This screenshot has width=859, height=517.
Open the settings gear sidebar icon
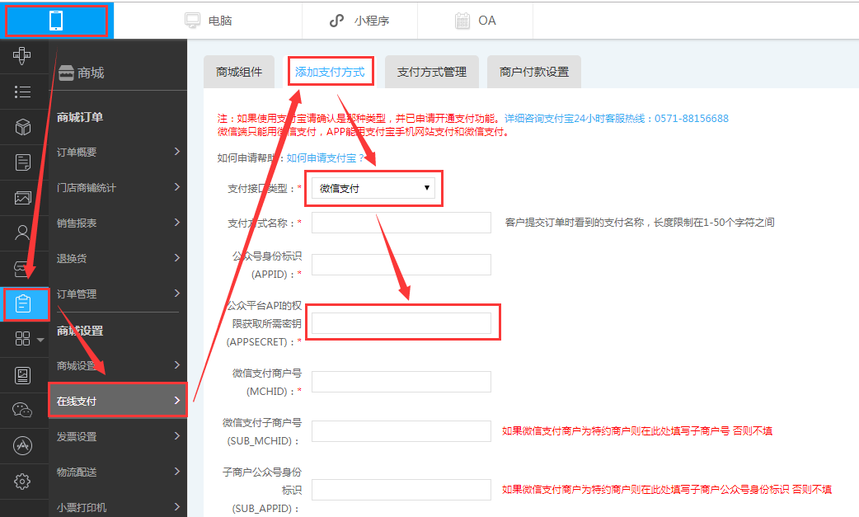pyautogui.click(x=22, y=481)
